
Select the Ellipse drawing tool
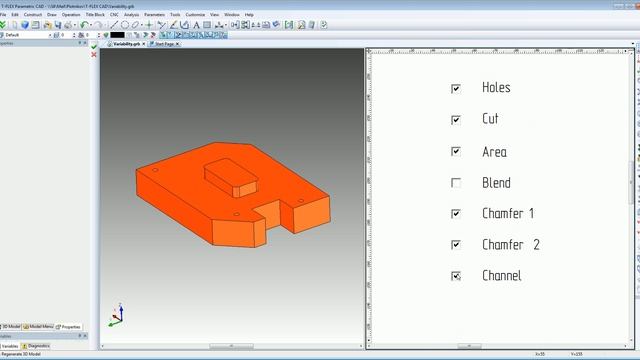click(135, 25)
